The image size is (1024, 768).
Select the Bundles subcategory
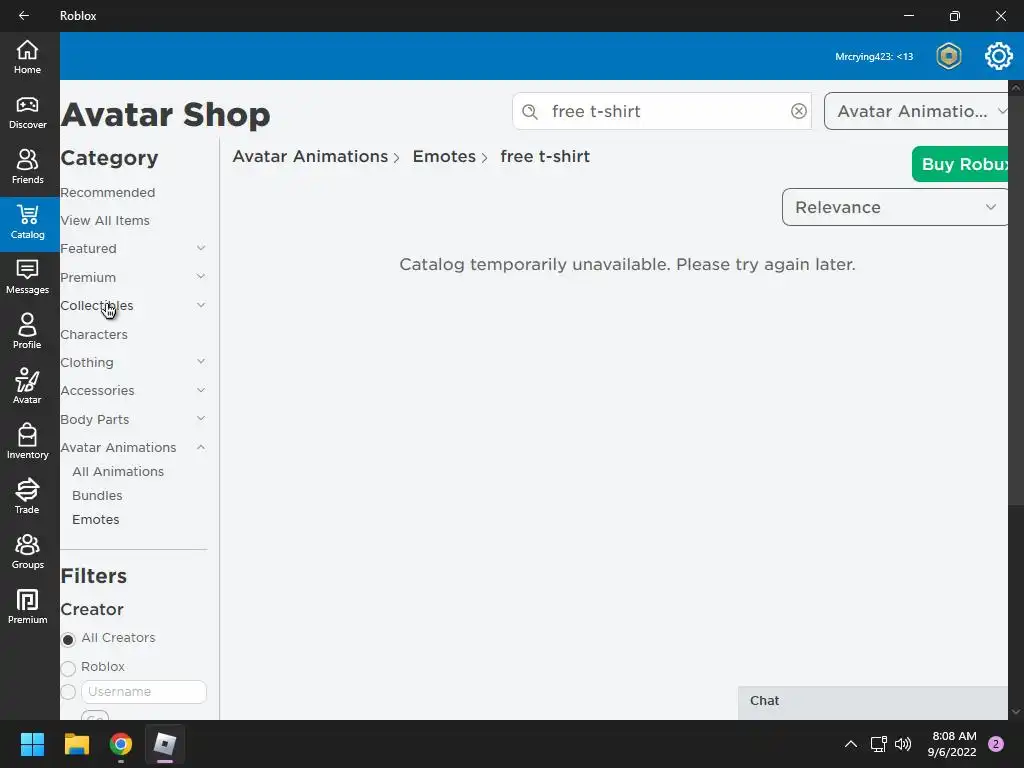(97, 496)
